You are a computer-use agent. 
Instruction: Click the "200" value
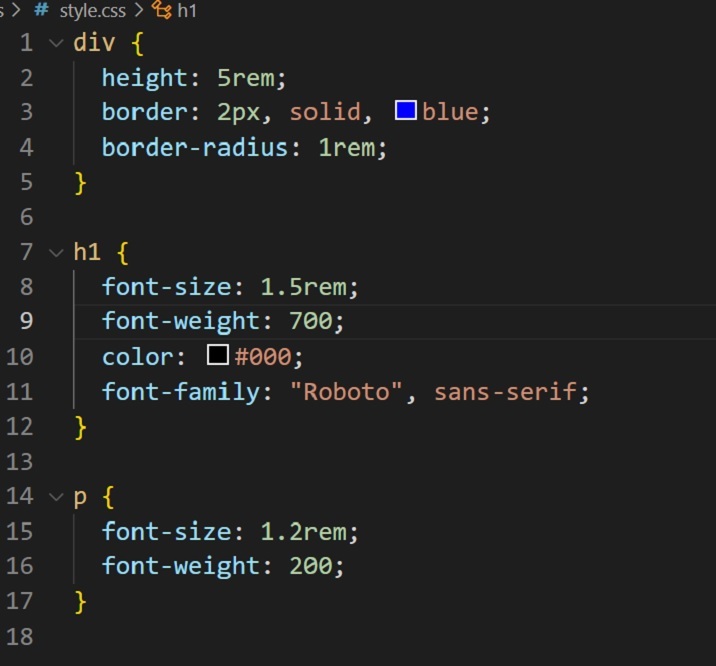(311, 566)
